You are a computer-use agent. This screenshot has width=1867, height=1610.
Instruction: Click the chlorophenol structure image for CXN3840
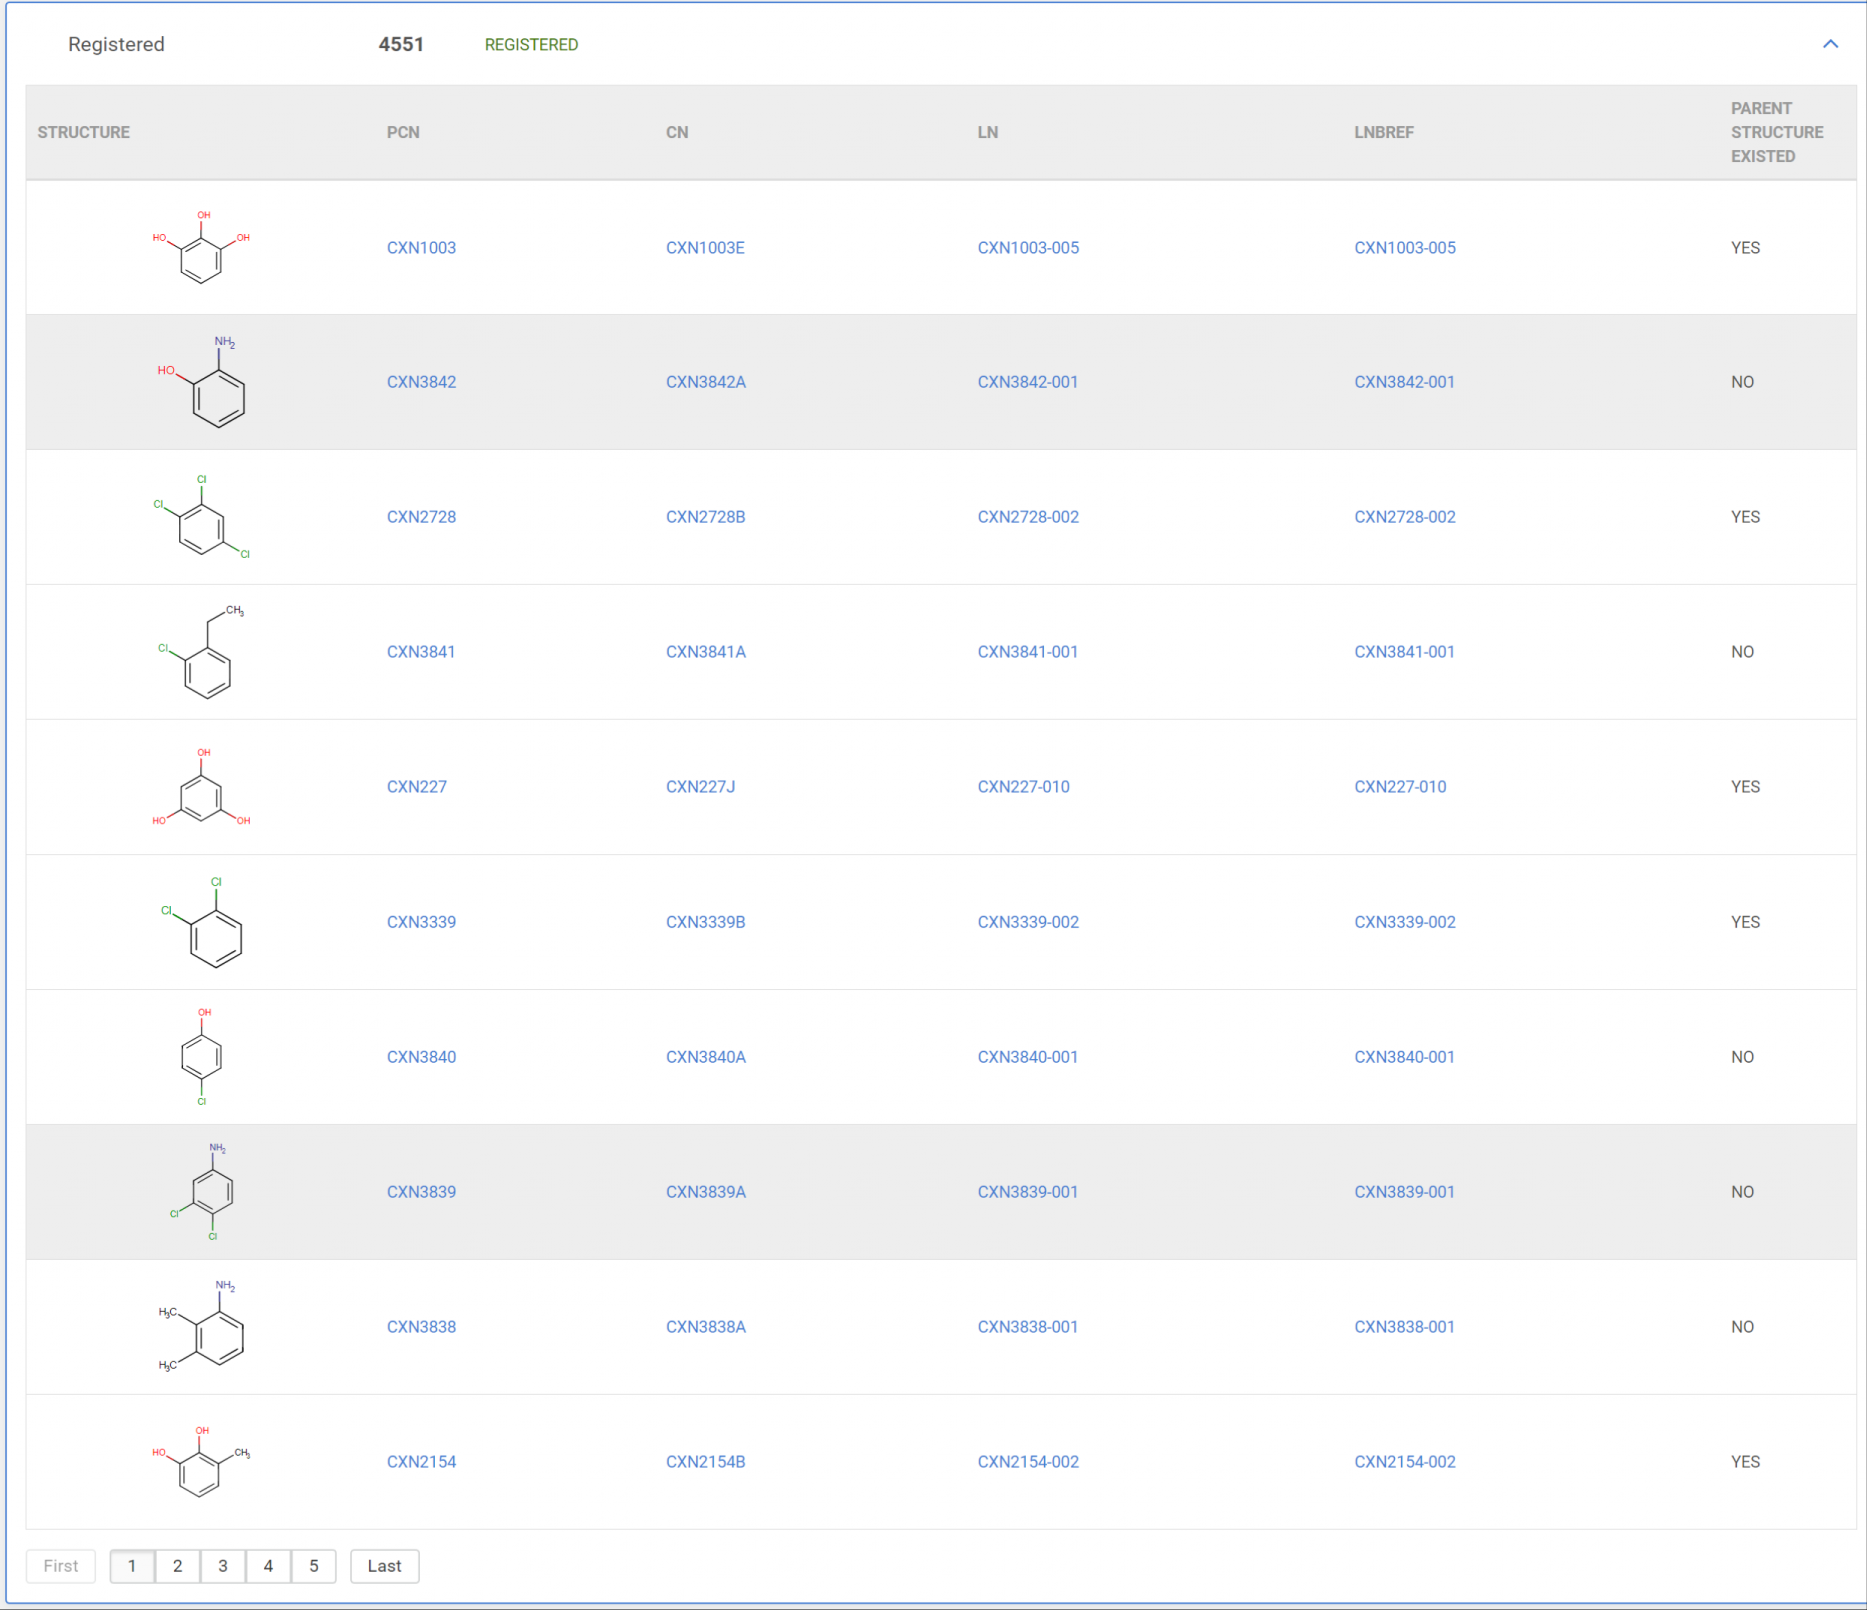pyautogui.click(x=201, y=1057)
